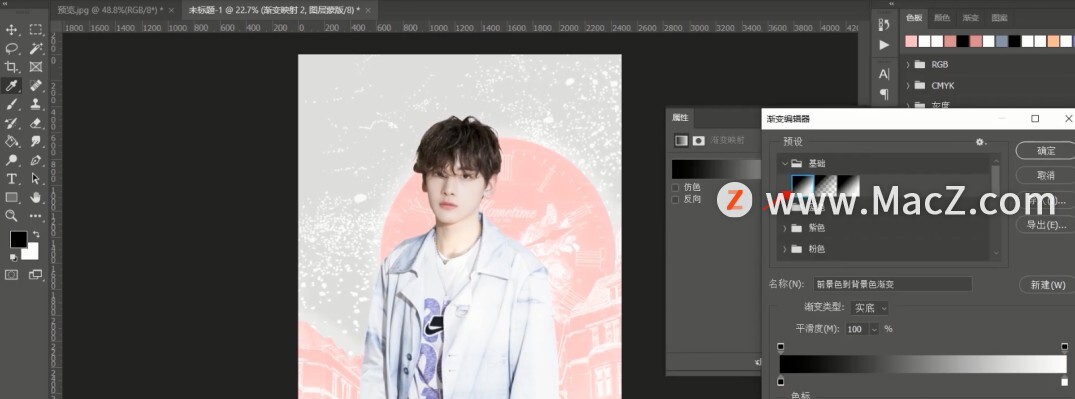Select the Crop tool

click(x=12, y=67)
